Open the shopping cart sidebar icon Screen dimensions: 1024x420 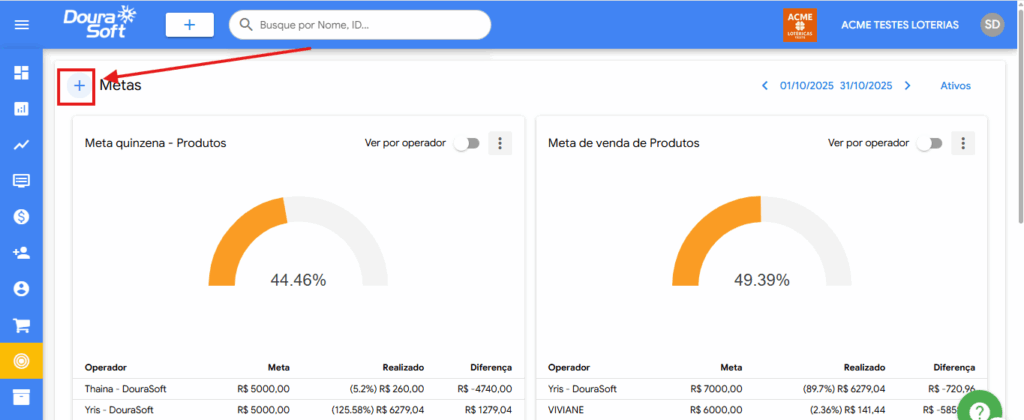point(21,325)
